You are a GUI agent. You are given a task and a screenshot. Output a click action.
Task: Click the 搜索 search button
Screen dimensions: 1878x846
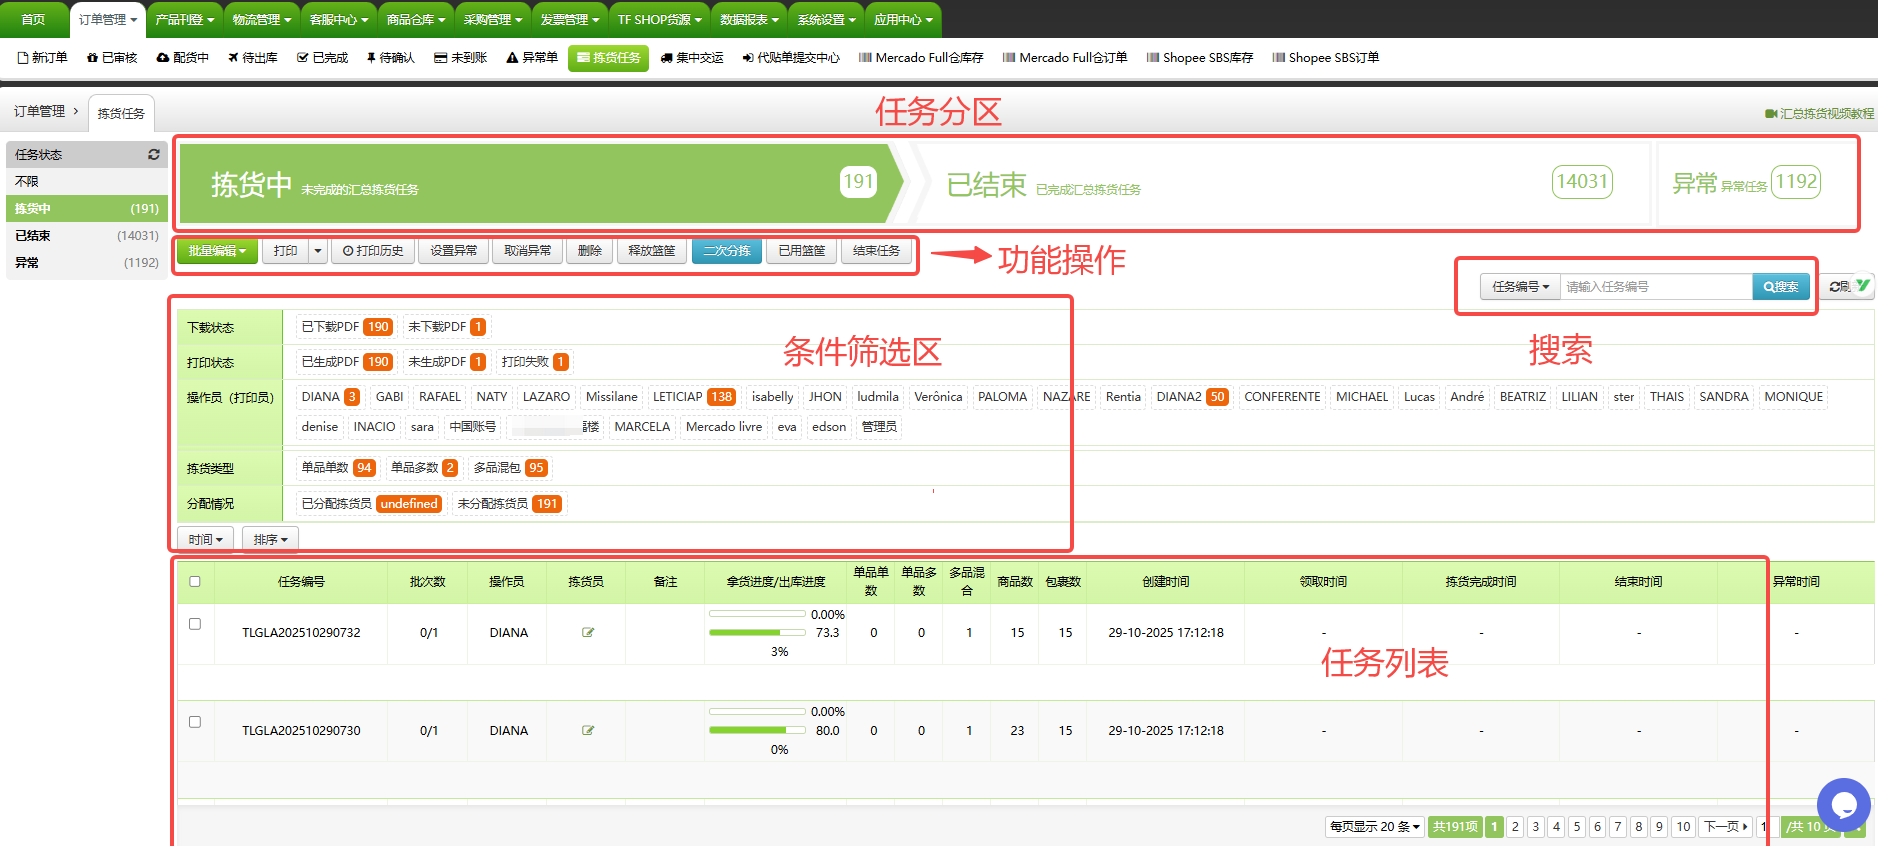point(1781,287)
